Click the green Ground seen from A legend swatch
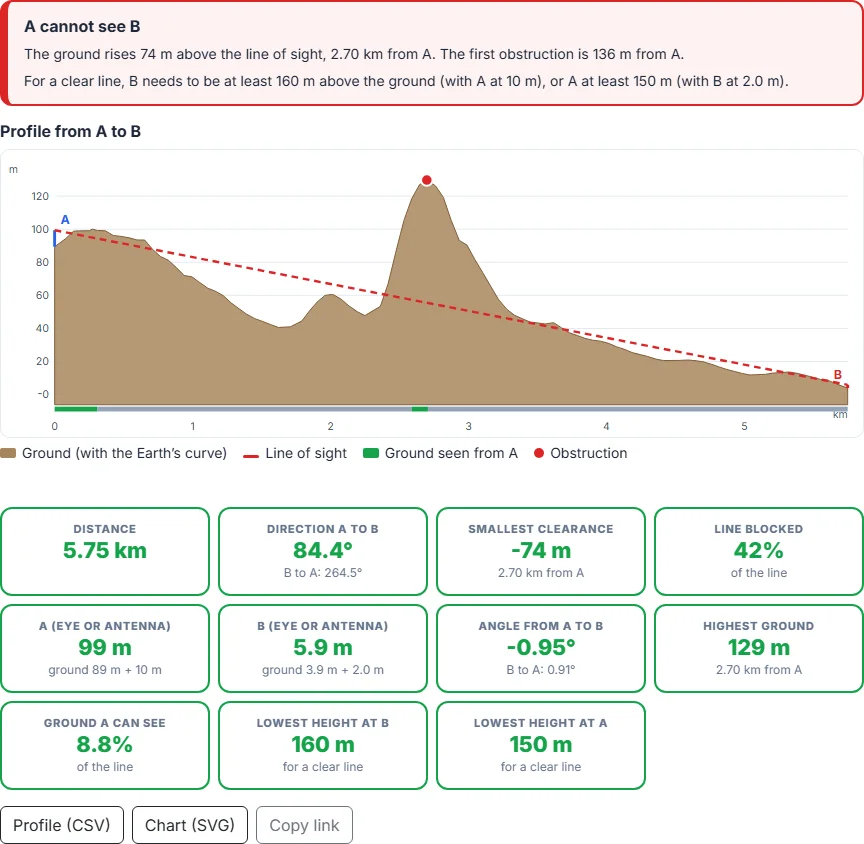Screen dimensions: 864x844 (x=371, y=453)
